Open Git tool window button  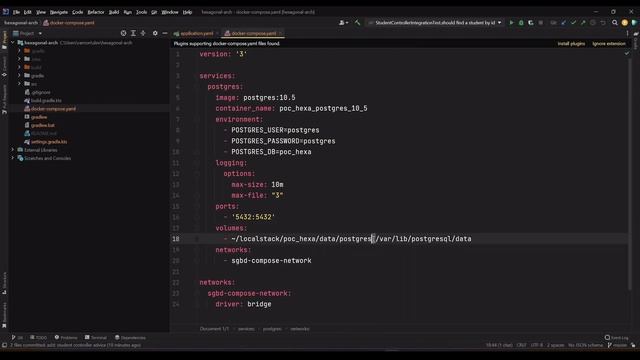(x=18, y=338)
